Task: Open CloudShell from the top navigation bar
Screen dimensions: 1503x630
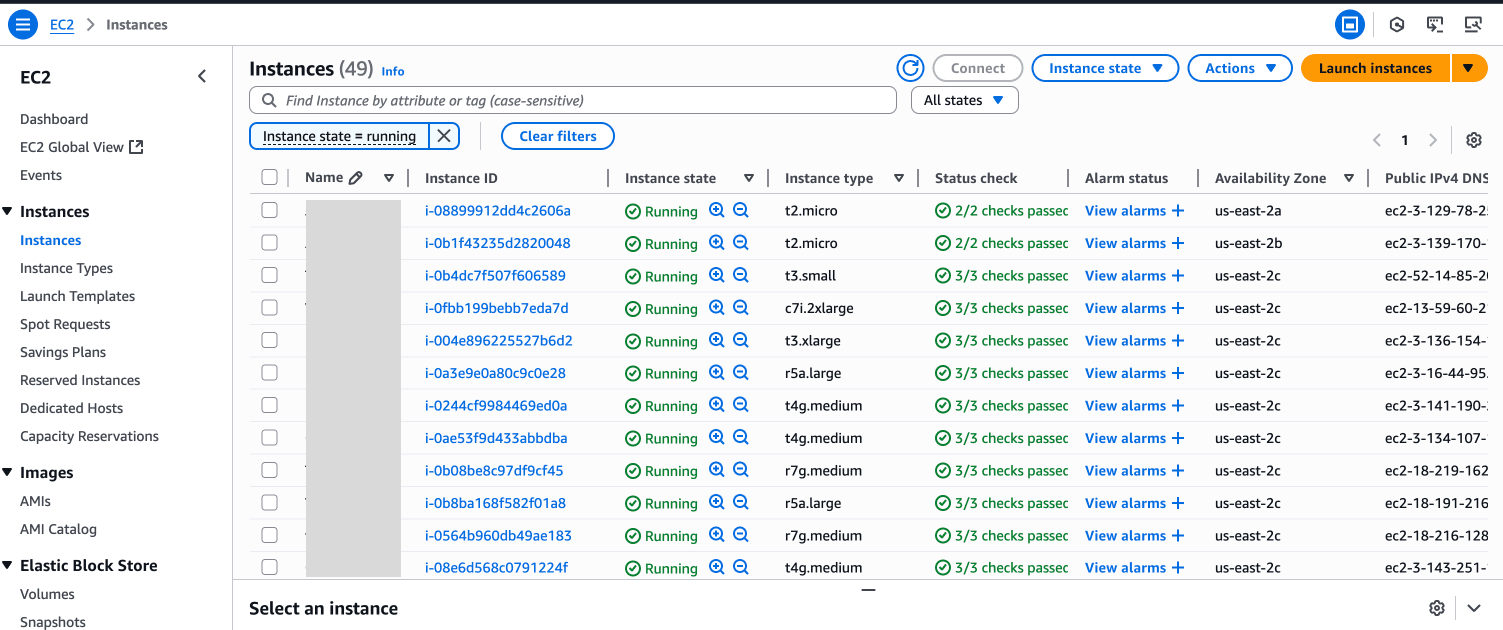Action: pos(1435,24)
